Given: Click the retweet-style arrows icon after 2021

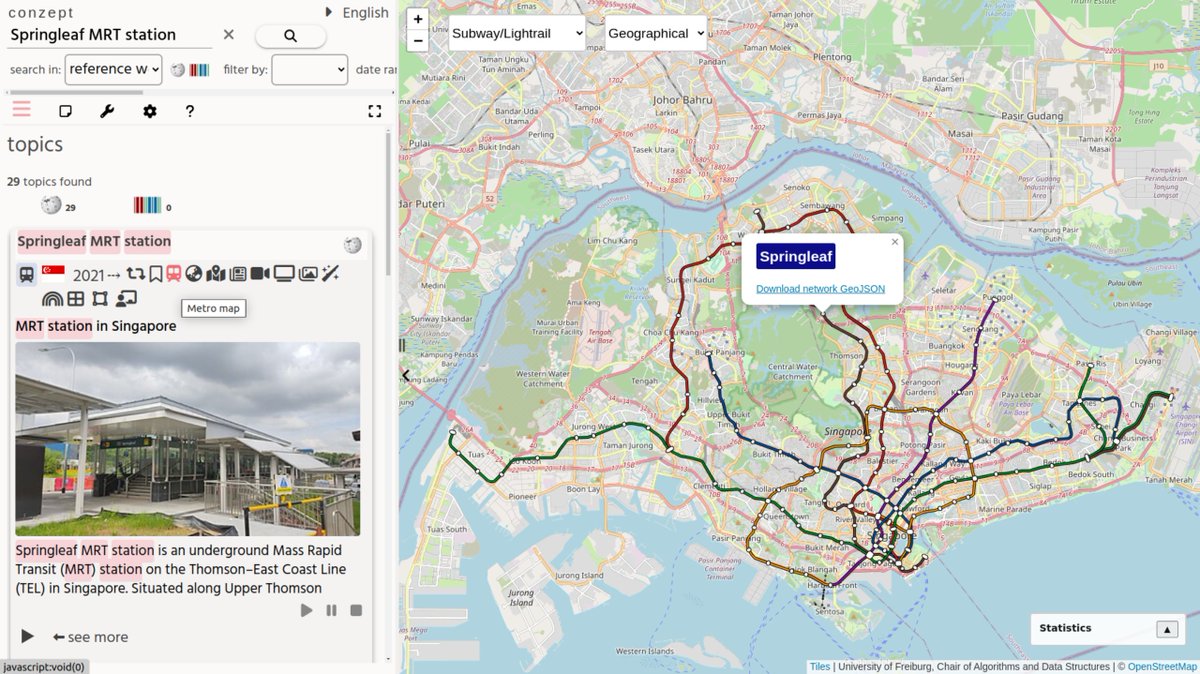Looking at the screenshot, I should (136, 274).
